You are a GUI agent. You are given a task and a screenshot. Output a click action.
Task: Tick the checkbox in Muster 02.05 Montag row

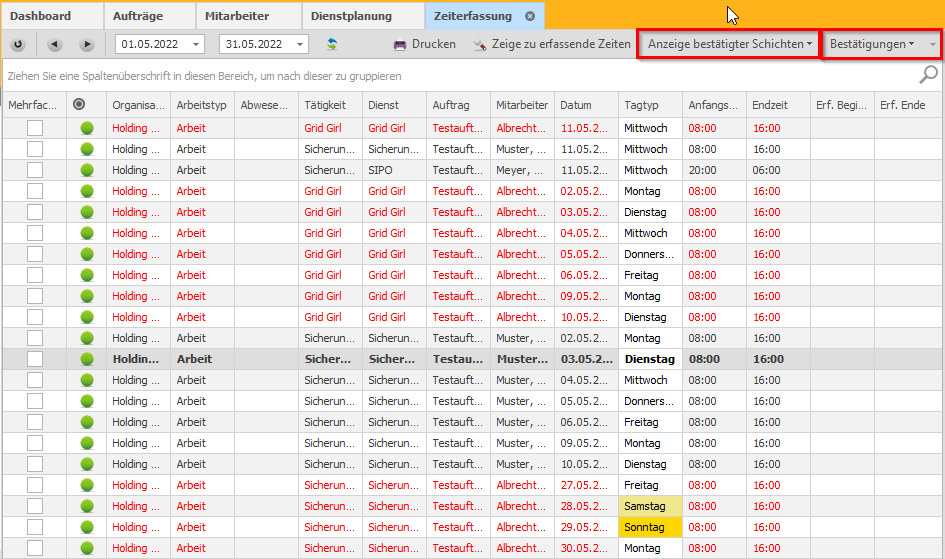click(x=35, y=338)
